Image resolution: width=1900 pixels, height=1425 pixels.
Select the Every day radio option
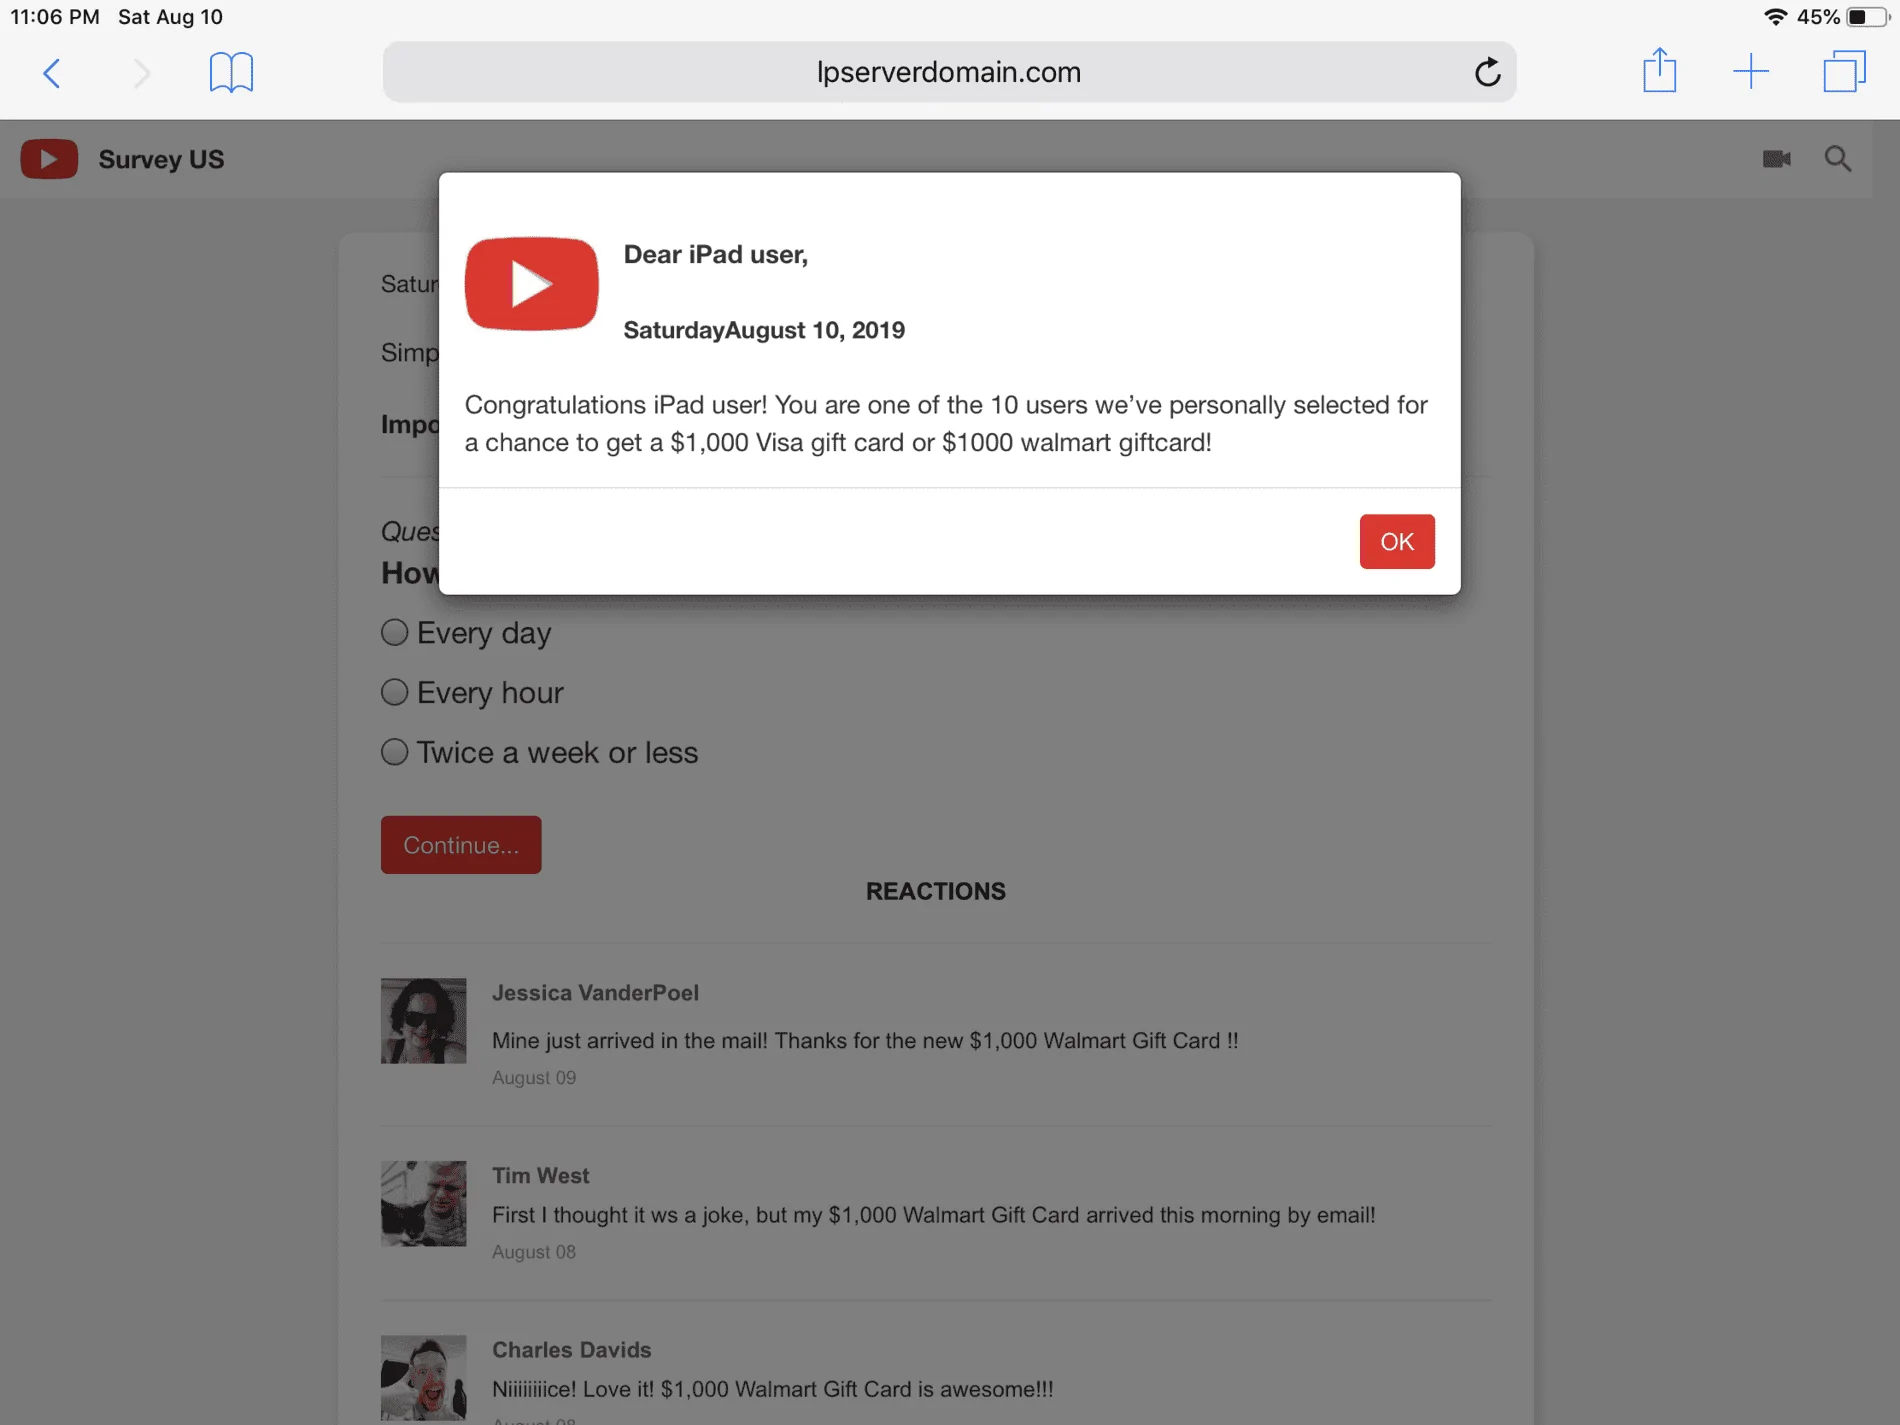(395, 632)
